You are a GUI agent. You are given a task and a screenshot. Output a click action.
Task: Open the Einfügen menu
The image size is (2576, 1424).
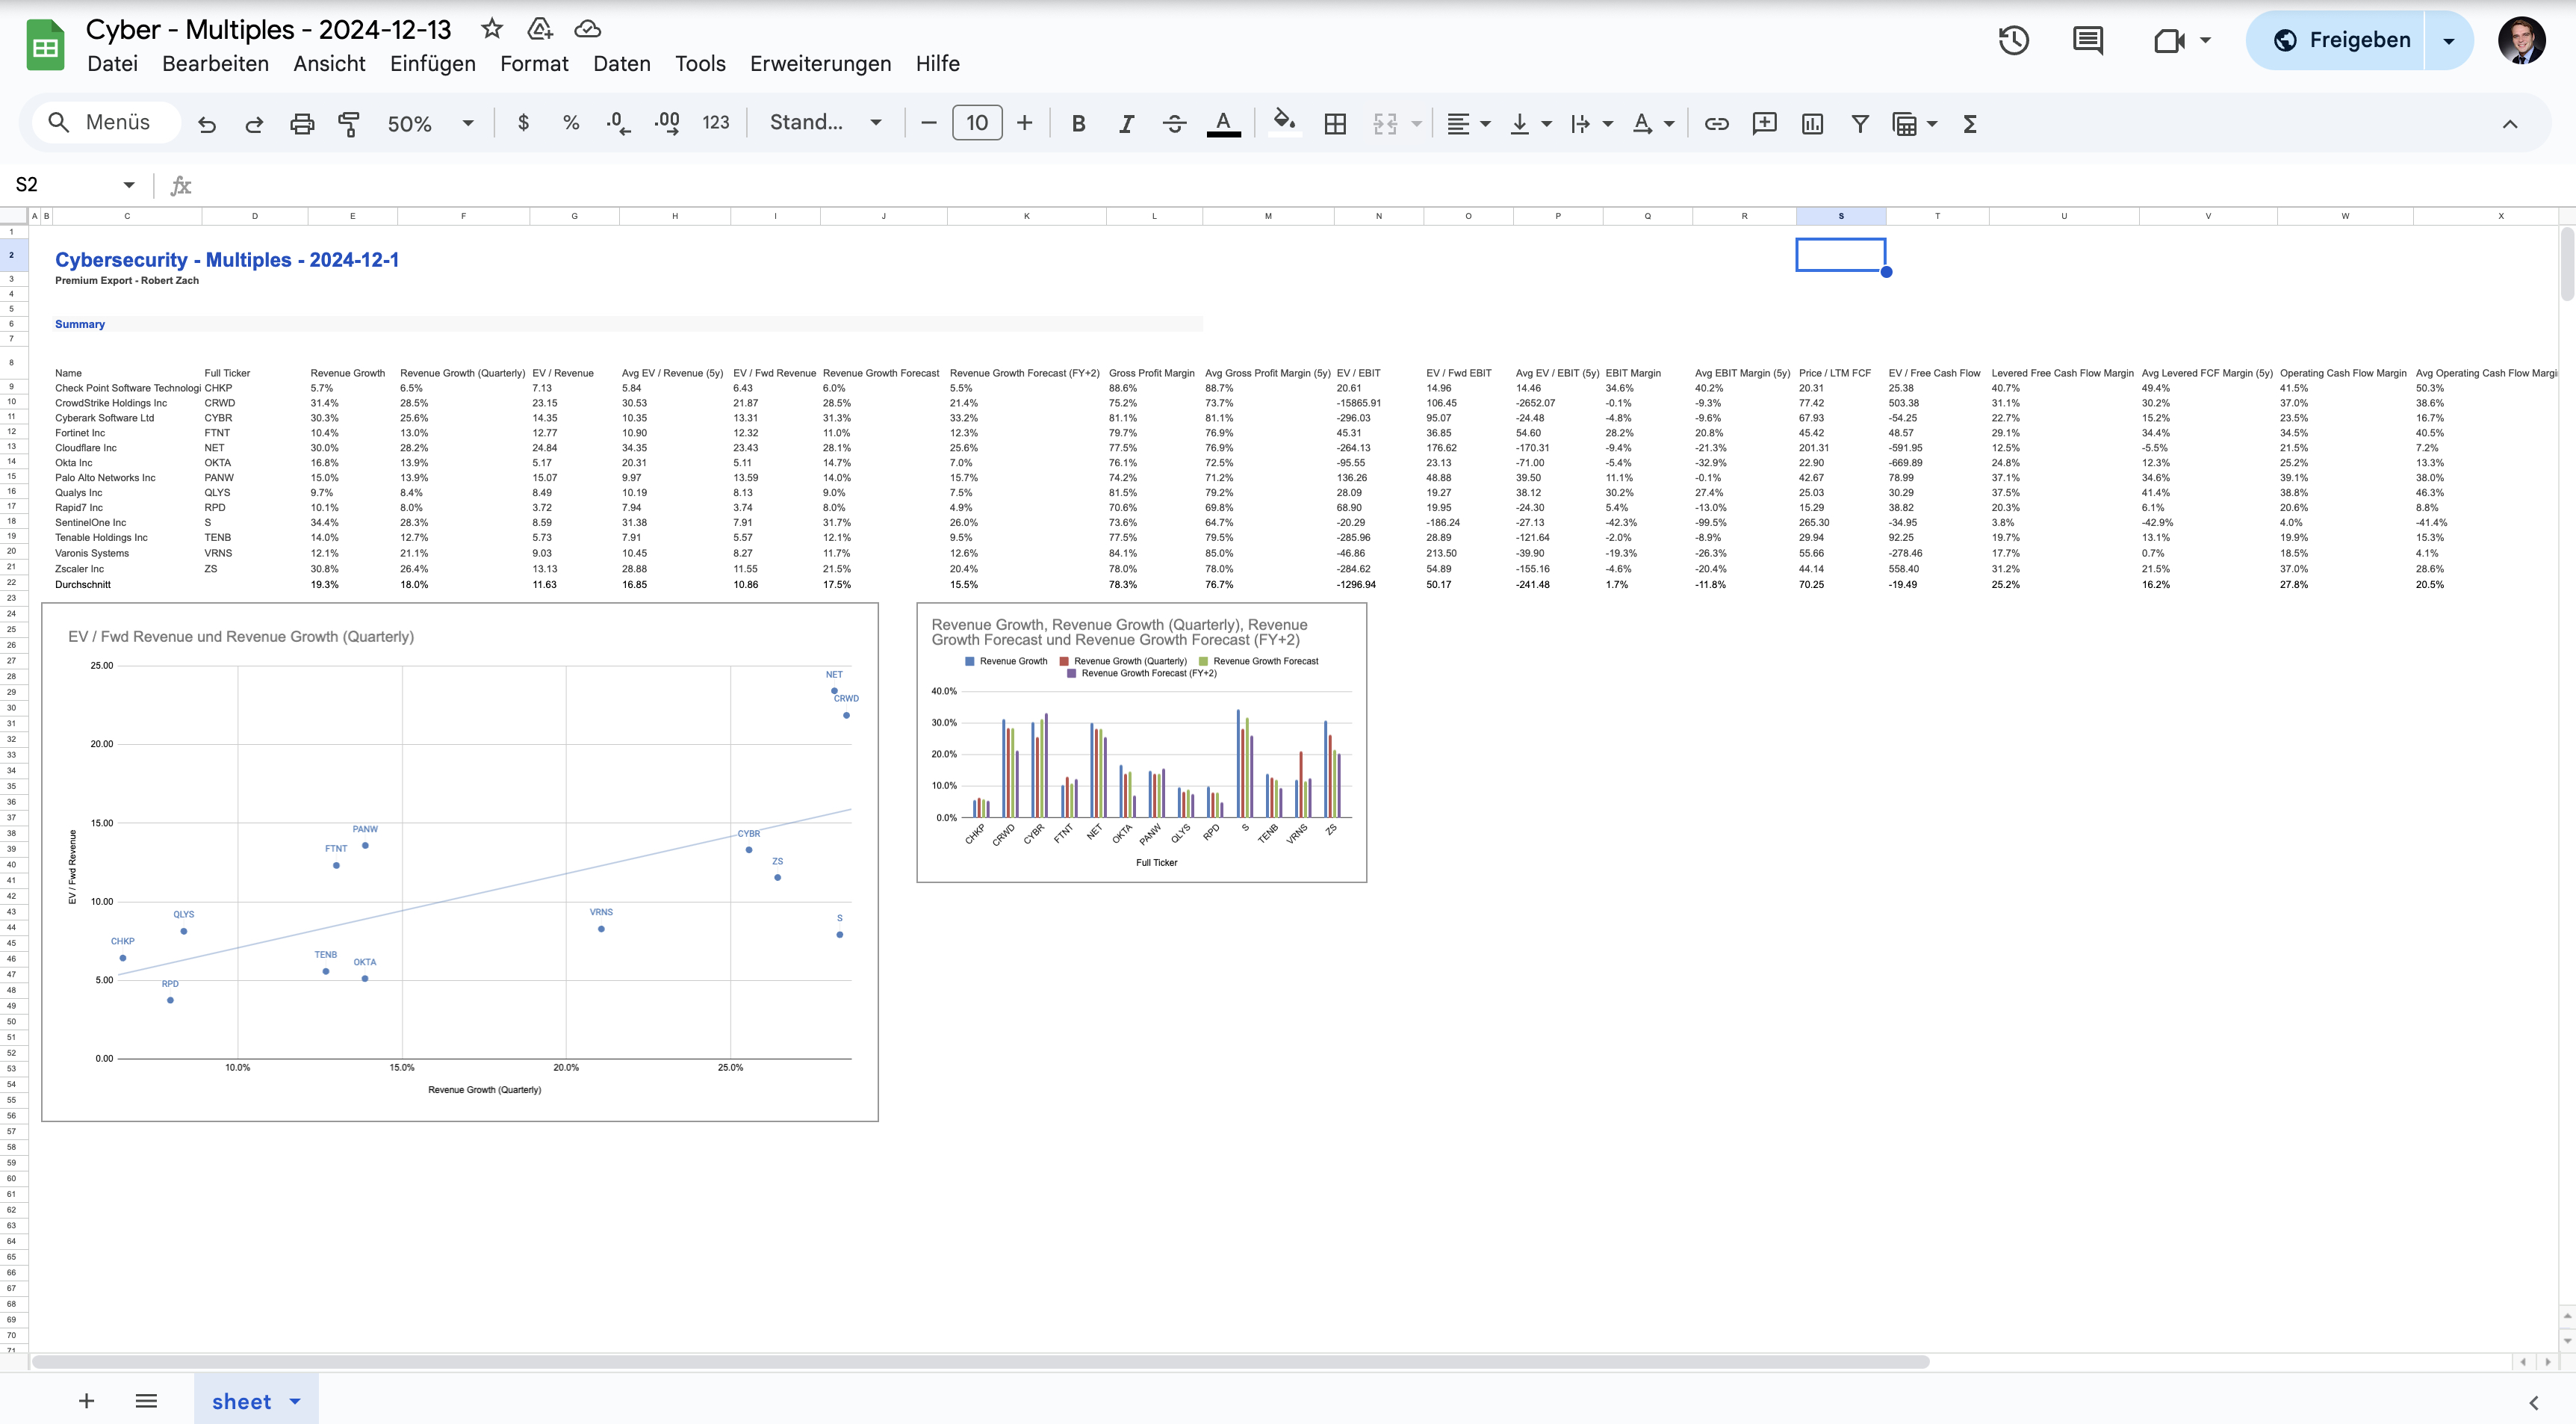click(433, 63)
